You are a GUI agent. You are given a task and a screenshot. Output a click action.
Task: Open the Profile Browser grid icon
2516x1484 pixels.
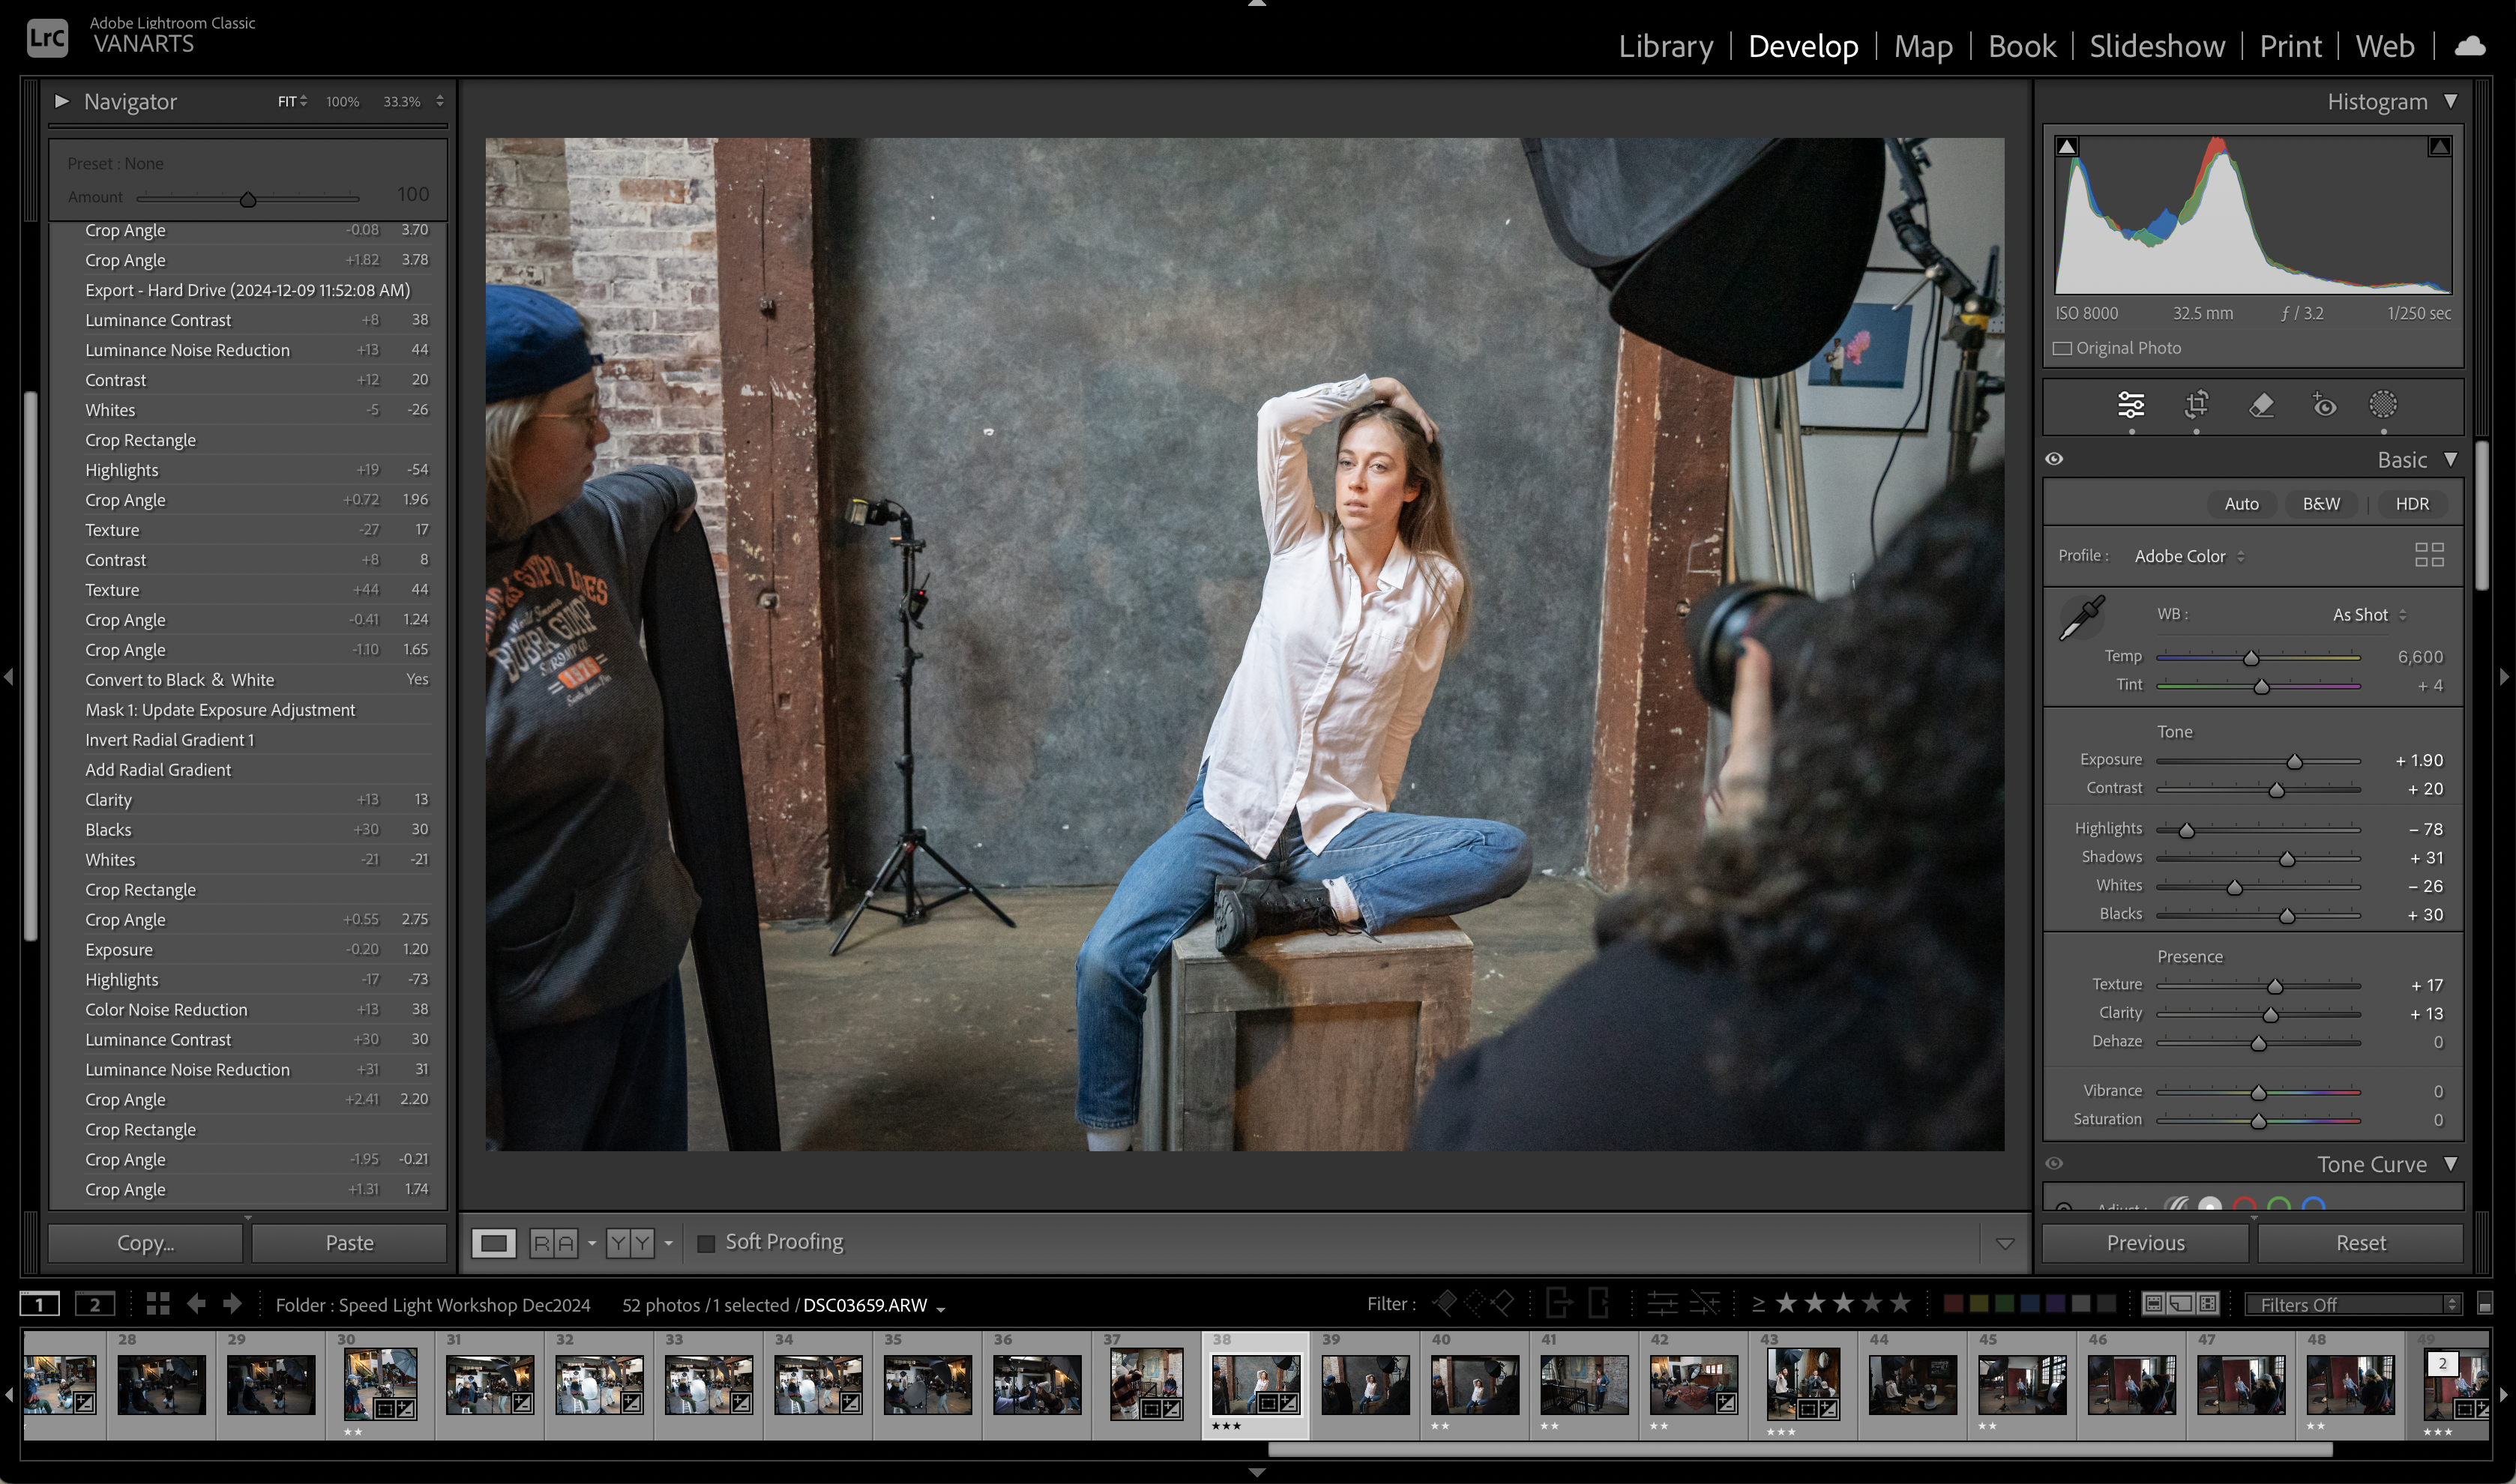2429,555
